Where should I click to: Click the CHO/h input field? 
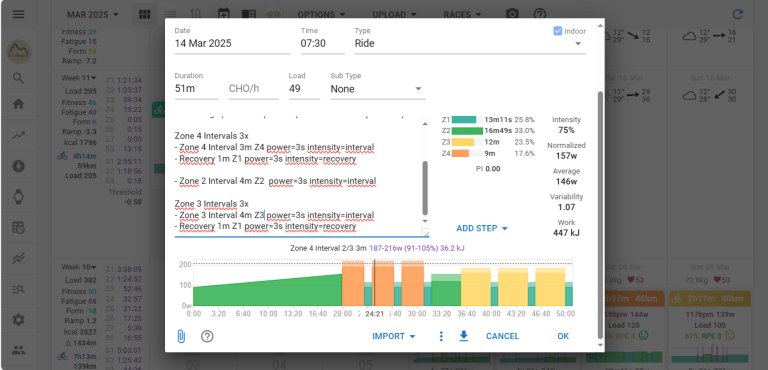254,89
